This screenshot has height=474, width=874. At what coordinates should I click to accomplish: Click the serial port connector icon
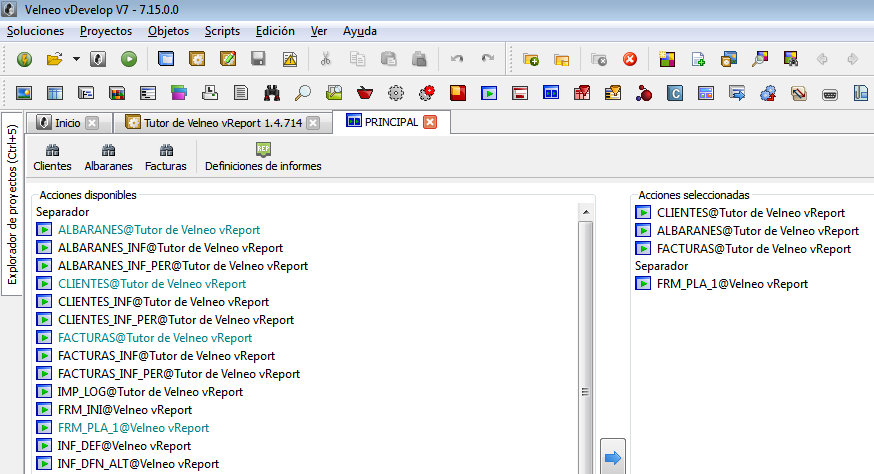[x=829, y=94]
